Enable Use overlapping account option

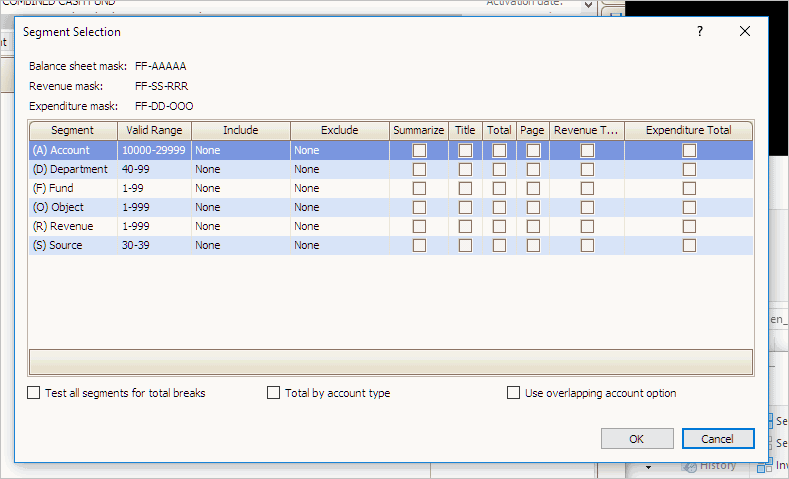pyautogui.click(x=513, y=393)
